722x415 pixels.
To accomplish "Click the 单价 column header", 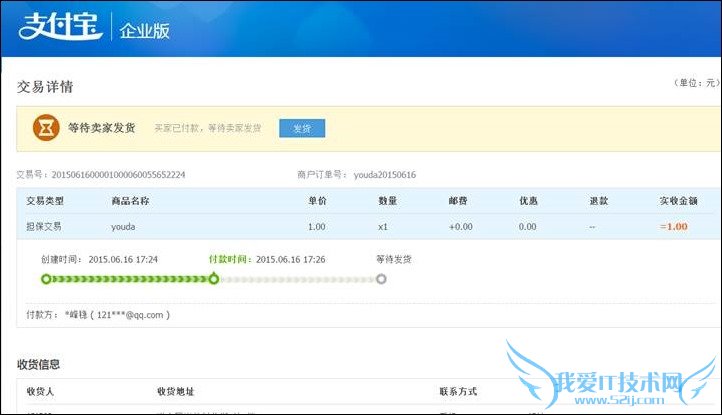I will click(x=317, y=201).
